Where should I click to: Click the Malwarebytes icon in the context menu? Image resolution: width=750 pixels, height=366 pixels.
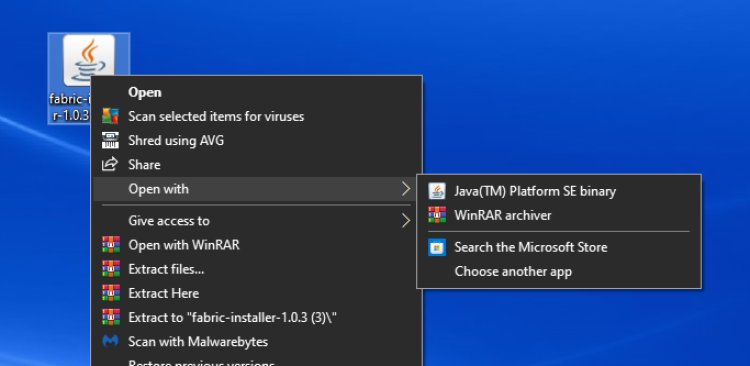point(110,341)
